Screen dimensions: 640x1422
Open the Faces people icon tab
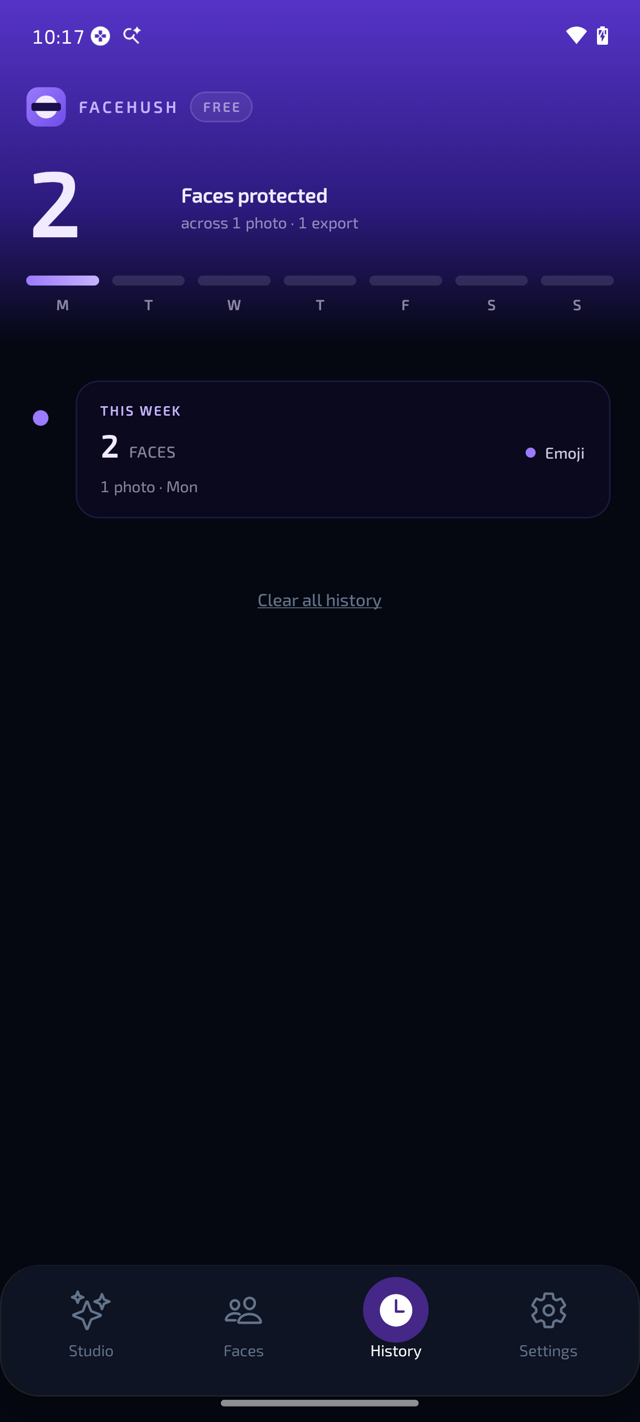point(243,1310)
